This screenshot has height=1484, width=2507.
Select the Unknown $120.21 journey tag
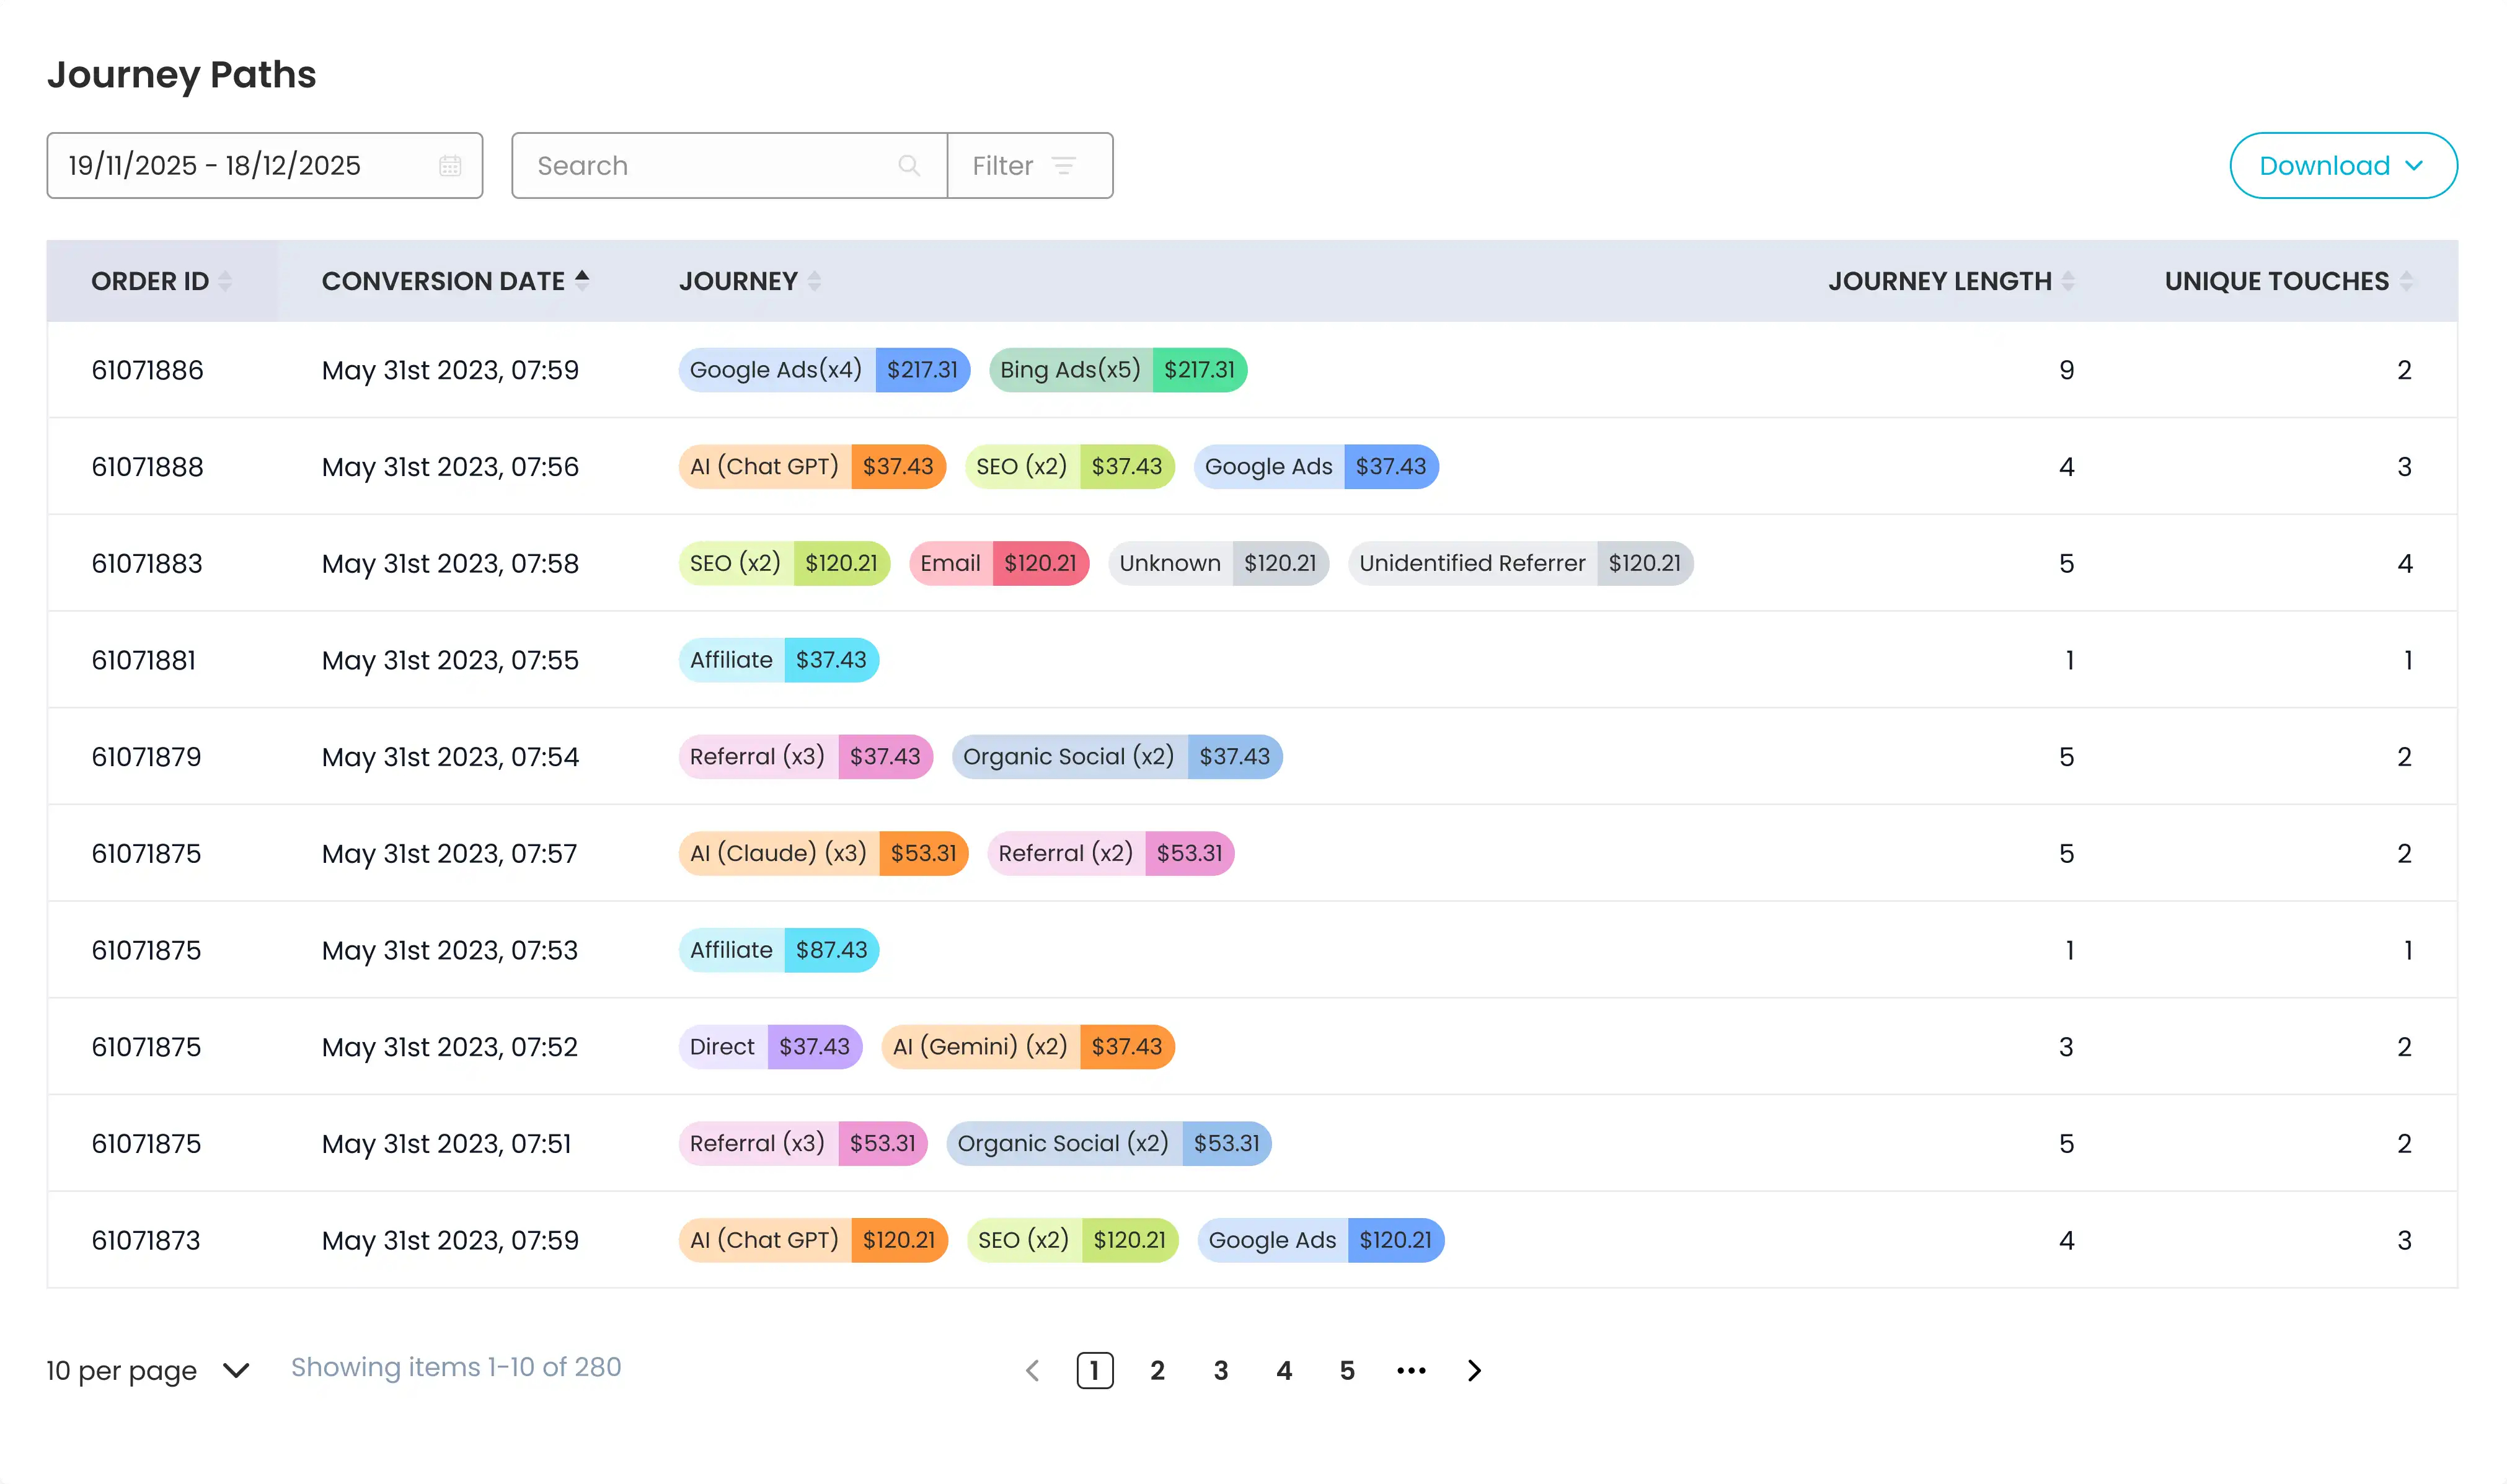pos(1218,564)
